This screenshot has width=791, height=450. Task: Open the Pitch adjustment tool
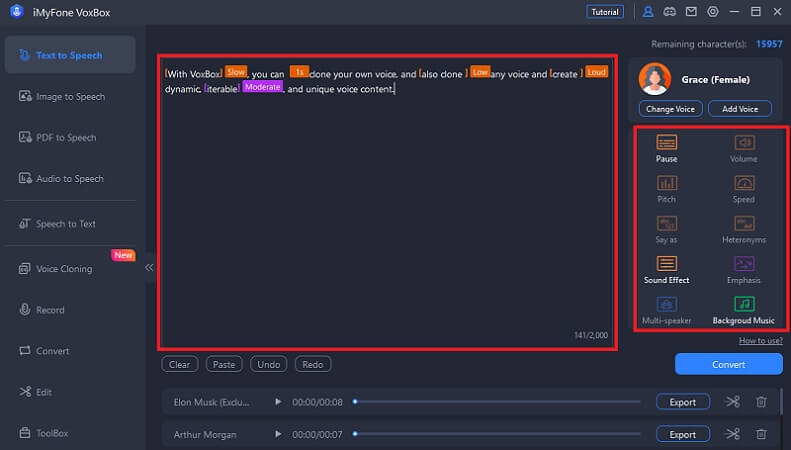[x=666, y=183]
